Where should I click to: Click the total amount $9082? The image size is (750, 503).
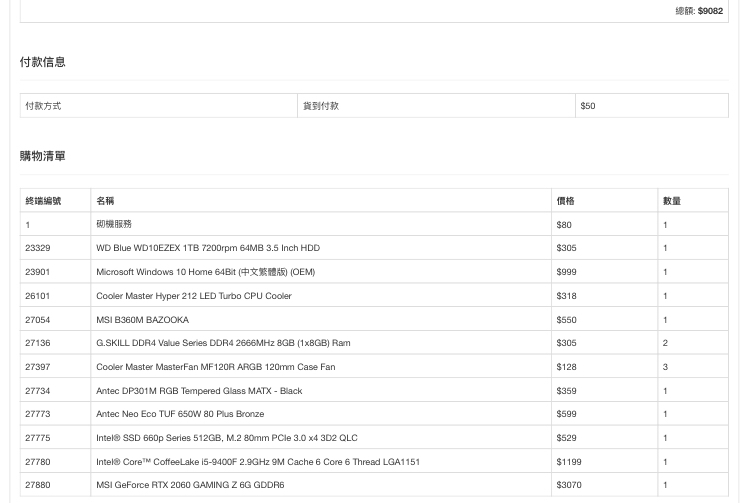click(x=710, y=11)
